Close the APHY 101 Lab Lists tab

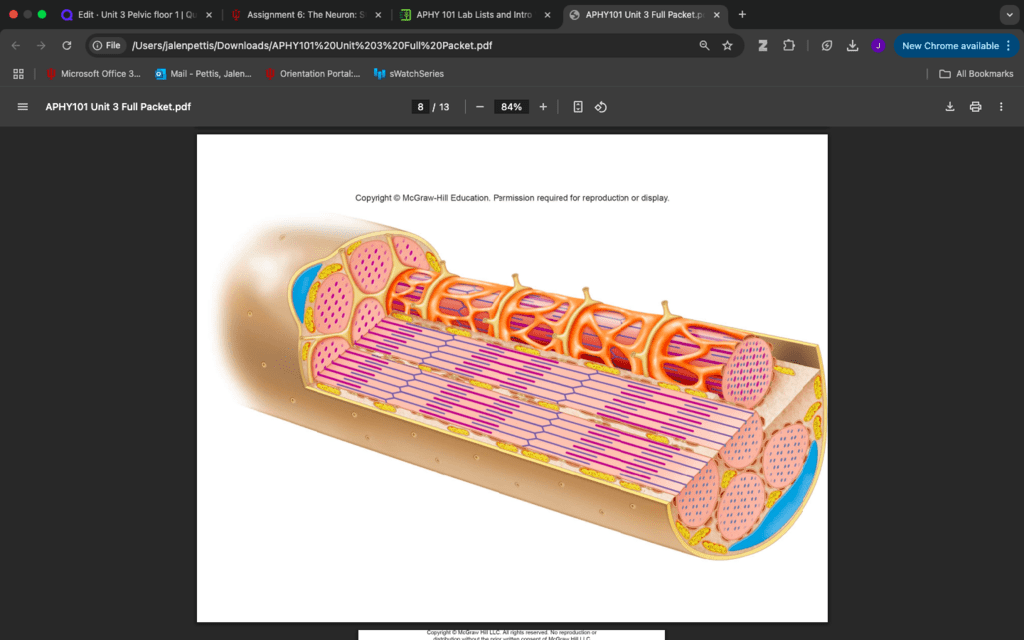click(x=547, y=14)
